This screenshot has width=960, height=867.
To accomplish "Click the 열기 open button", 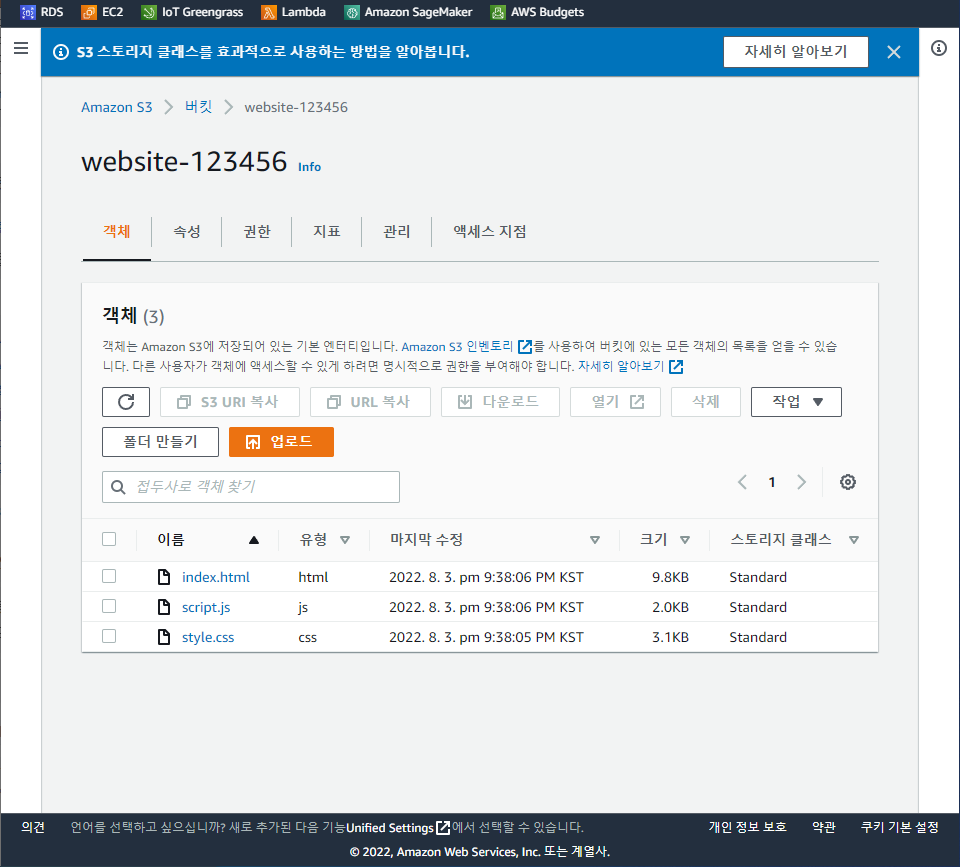I will click(x=615, y=402).
